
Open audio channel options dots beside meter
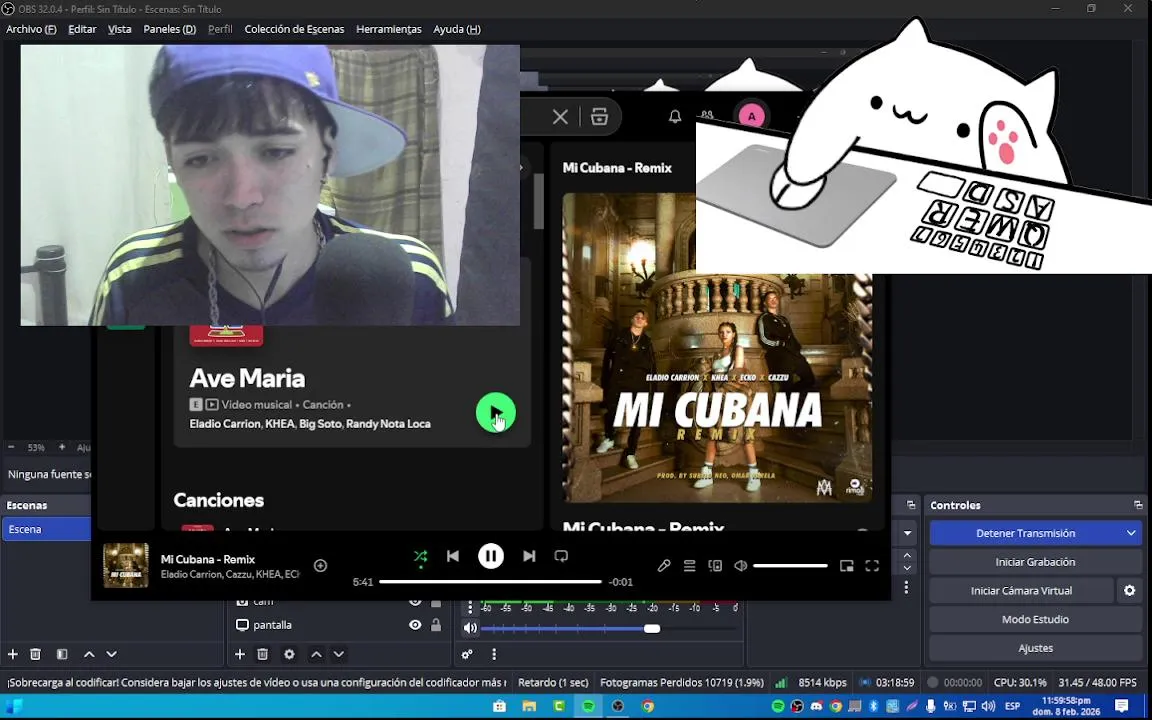471,608
